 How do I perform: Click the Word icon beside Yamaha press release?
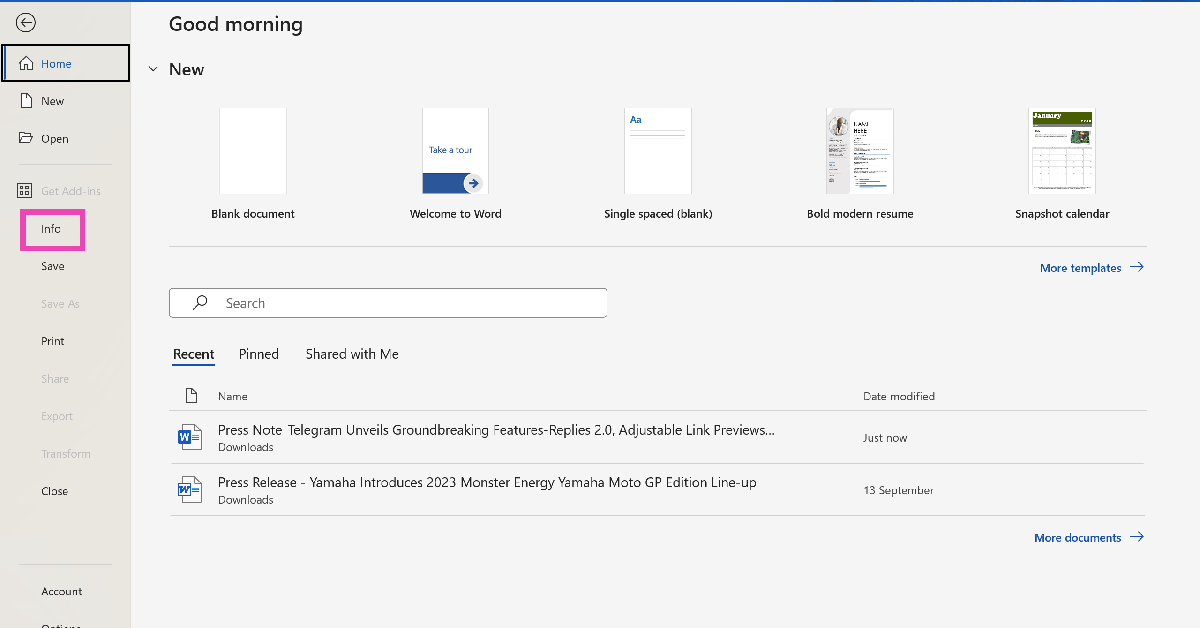pos(188,489)
